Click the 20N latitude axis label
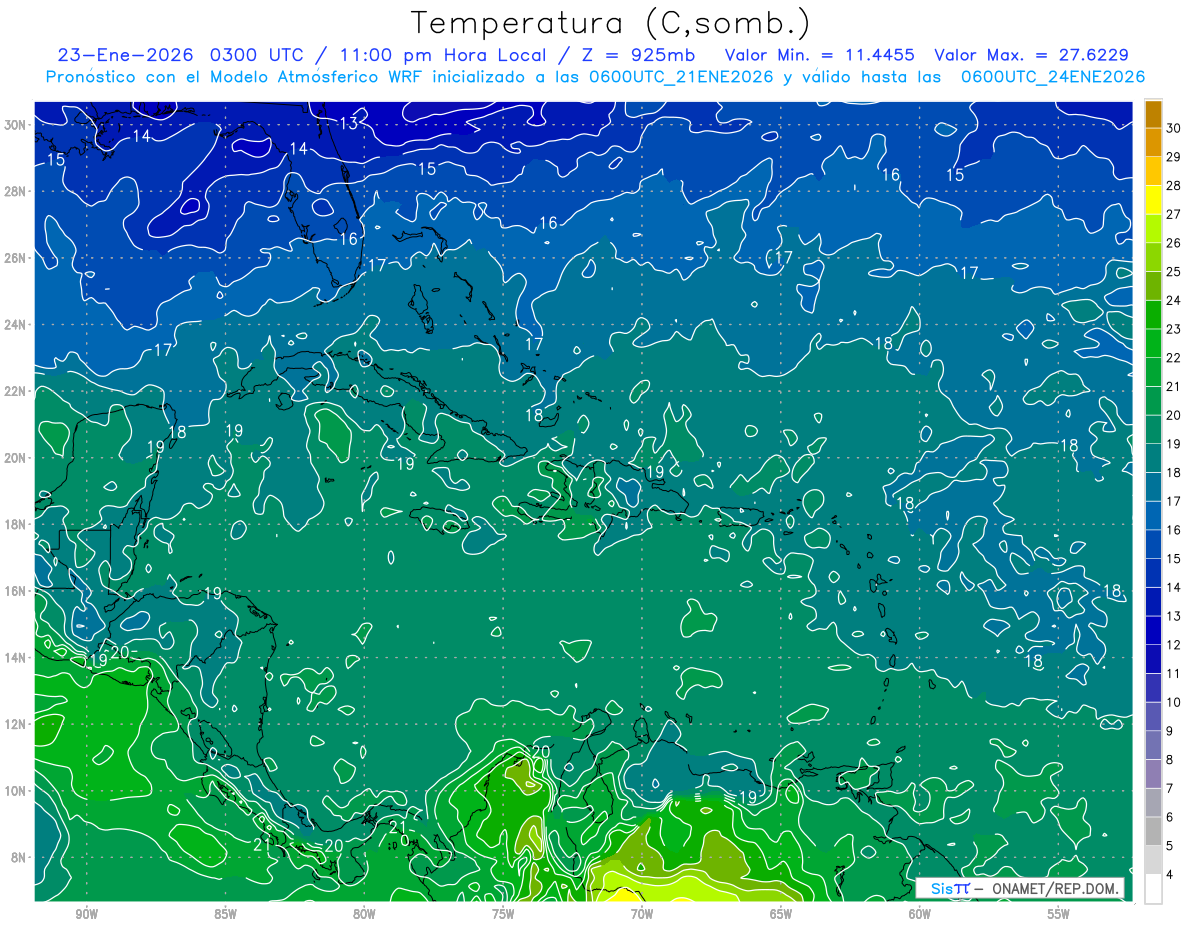Image resolution: width=1200 pixels, height=927 pixels. [15, 457]
